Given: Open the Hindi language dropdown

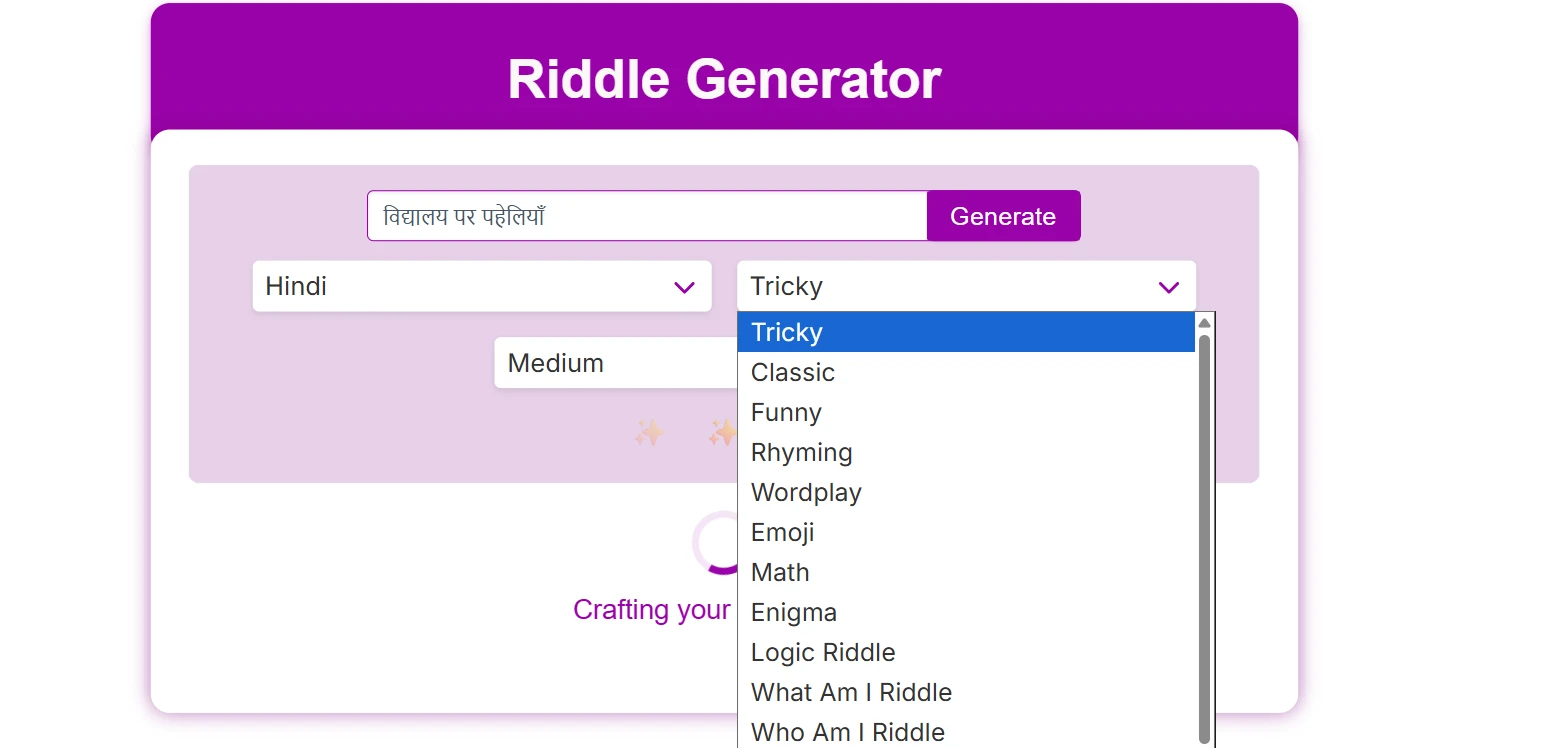Looking at the screenshot, I should pos(481,287).
